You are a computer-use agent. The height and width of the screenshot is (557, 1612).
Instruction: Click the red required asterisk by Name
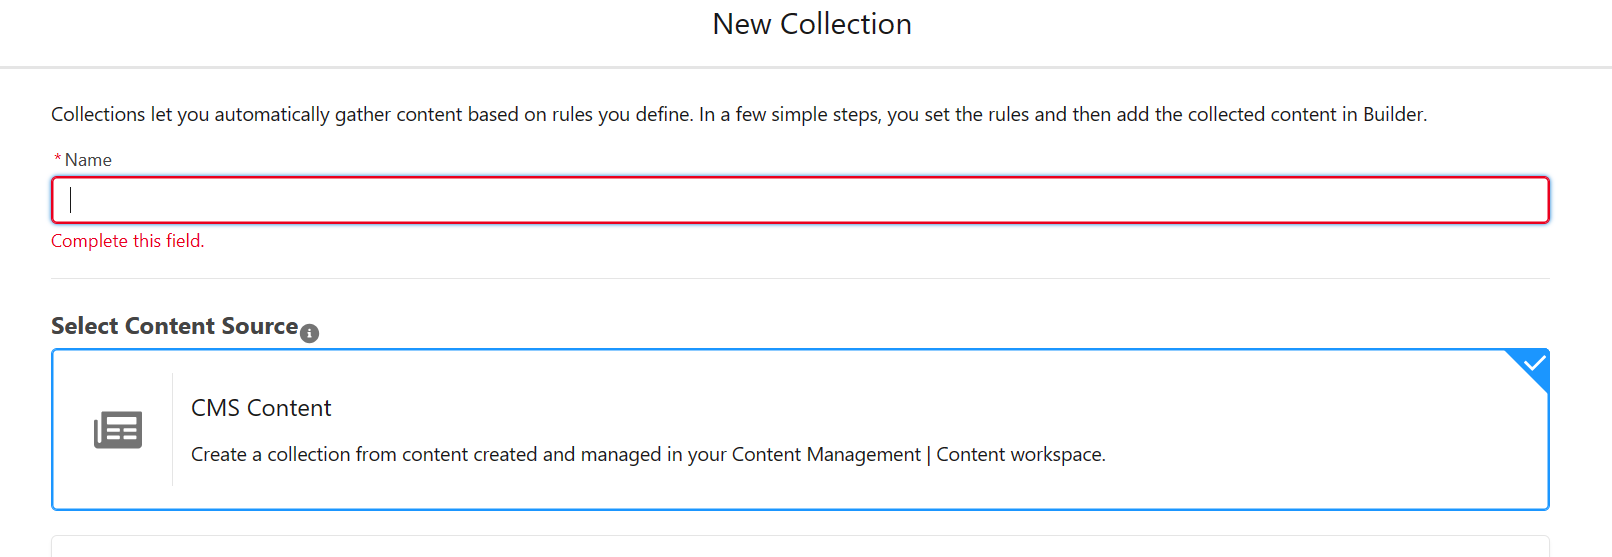(58, 159)
